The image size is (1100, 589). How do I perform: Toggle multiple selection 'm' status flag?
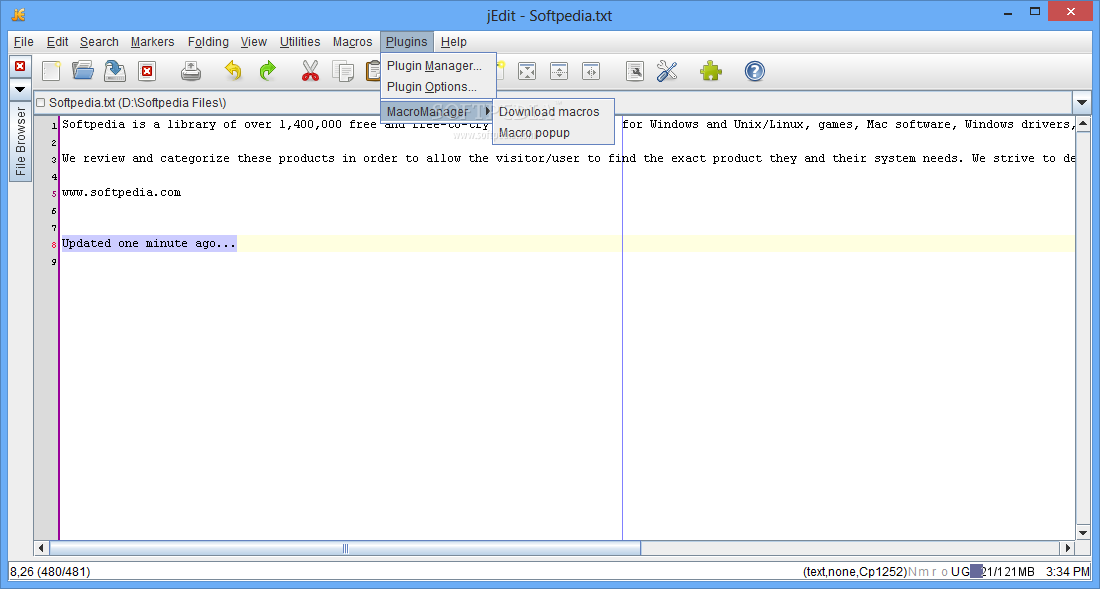pos(923,571)
